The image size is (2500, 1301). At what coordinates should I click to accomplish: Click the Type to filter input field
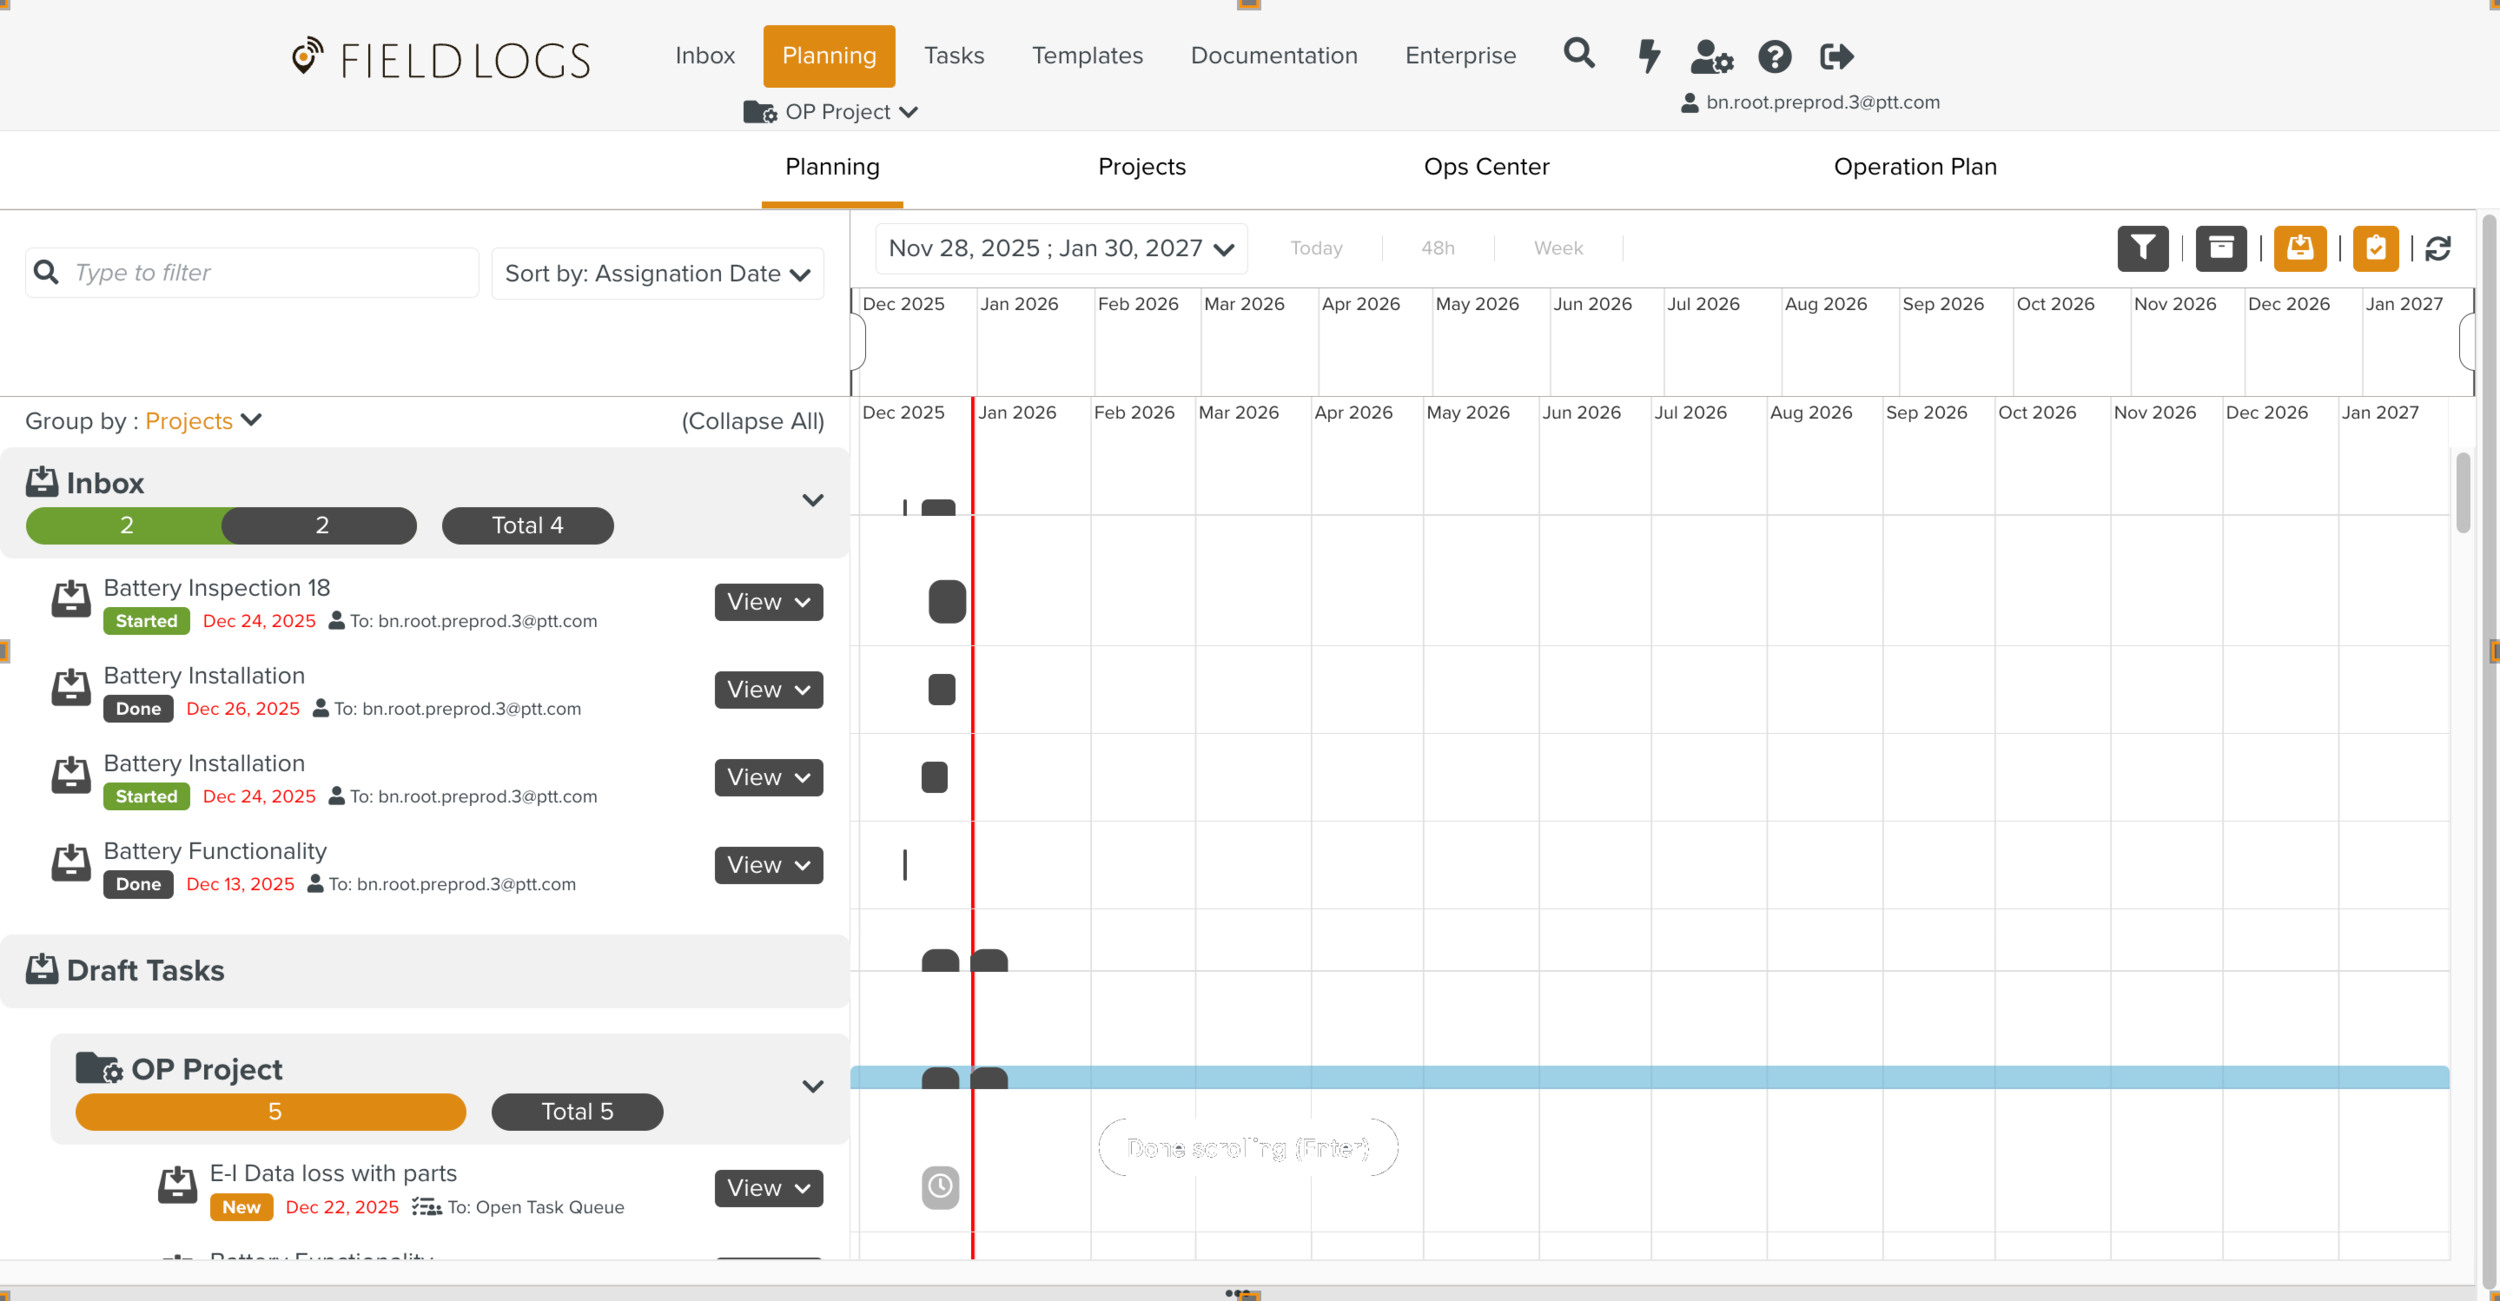point(270,273)
